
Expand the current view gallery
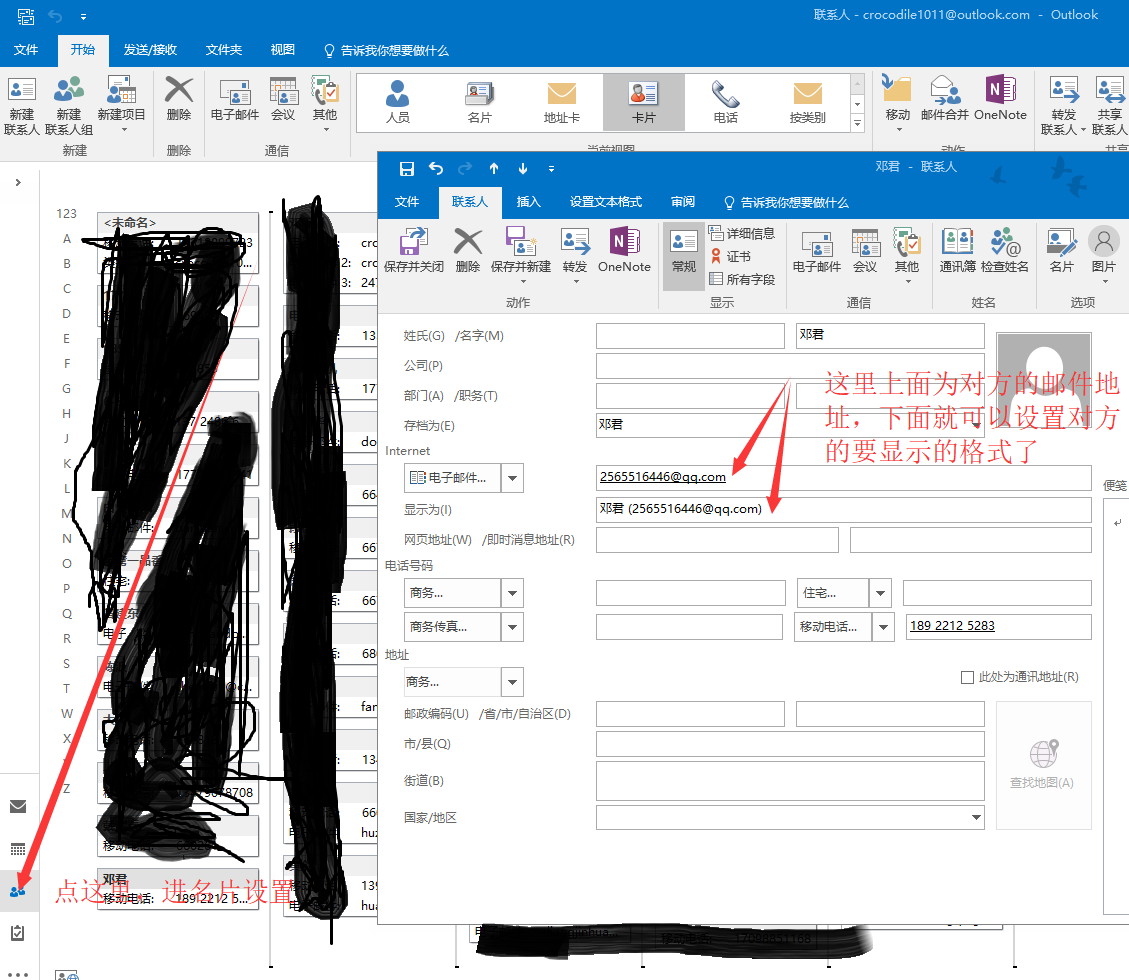(x=858, y=123)
